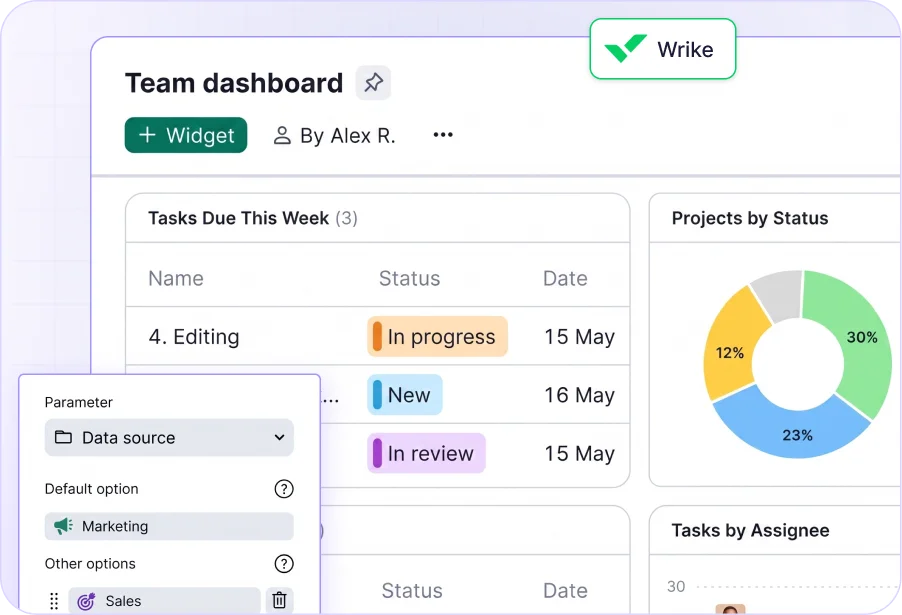Change the New status badge
The image size is (902, 615).
404,395
